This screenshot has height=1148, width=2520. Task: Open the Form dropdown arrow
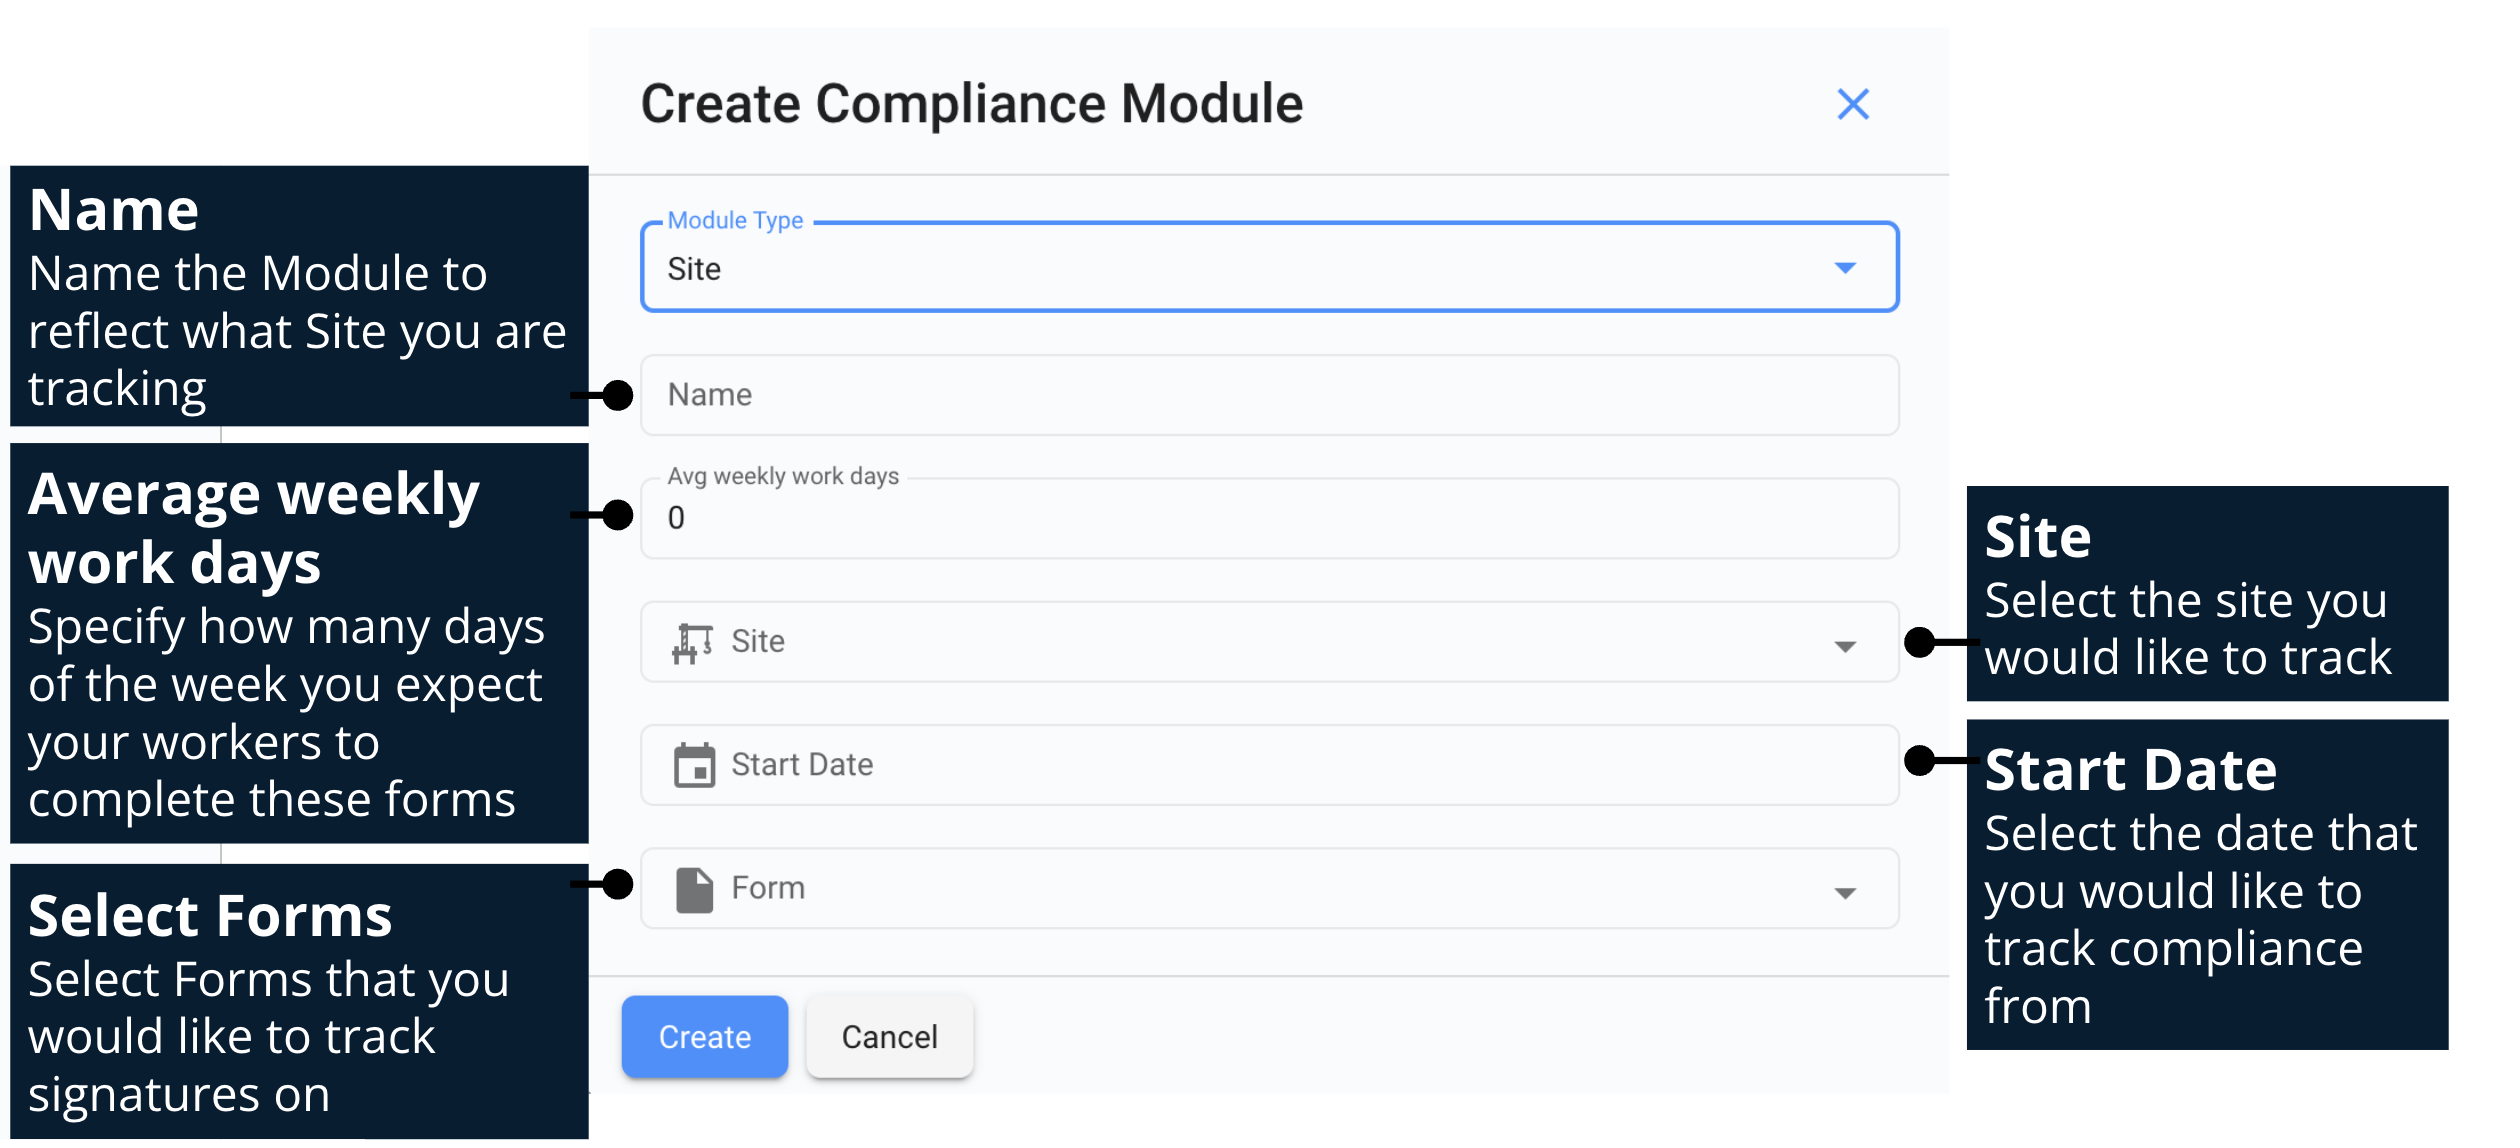click(x=1845, y=894)
